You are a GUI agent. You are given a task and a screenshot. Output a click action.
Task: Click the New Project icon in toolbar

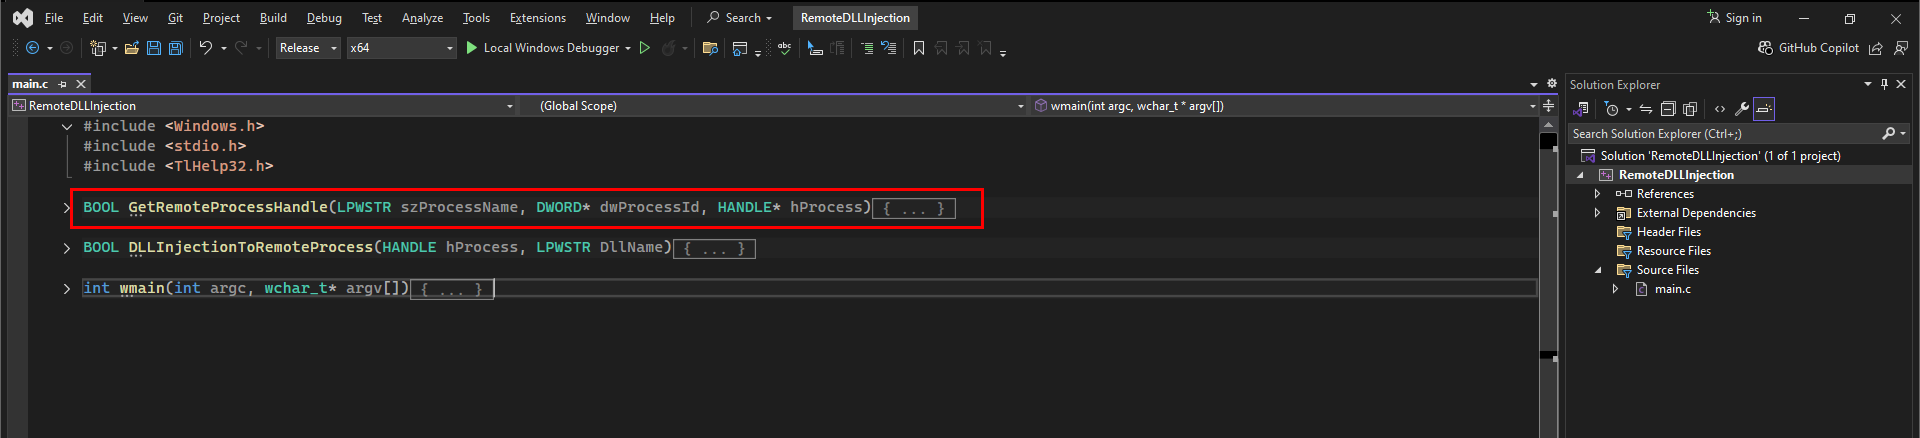[x=98, y=48]
